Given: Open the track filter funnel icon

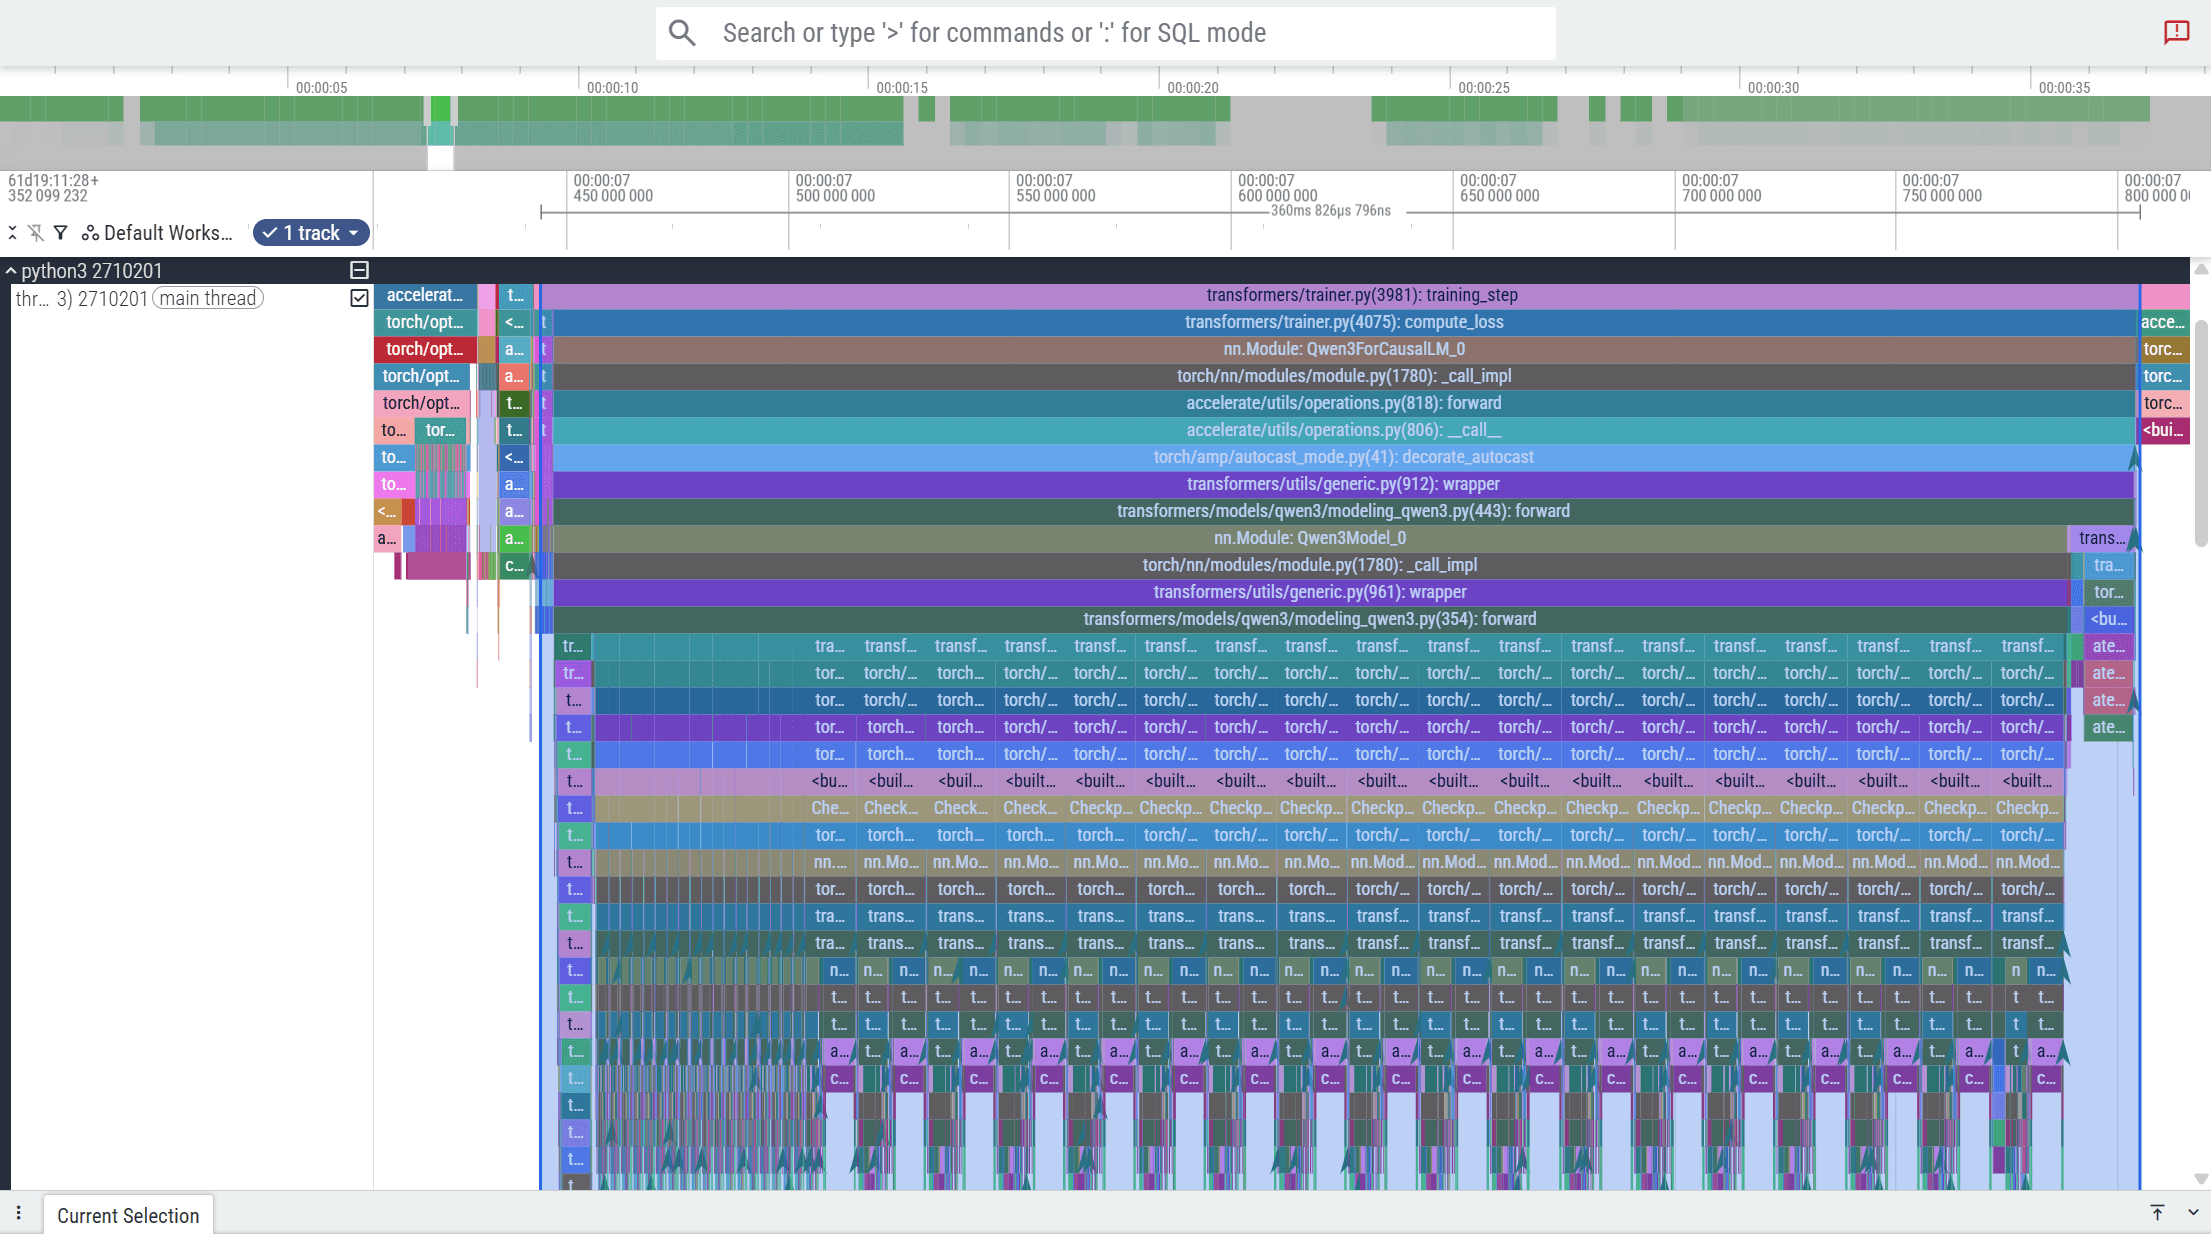Looking at the screenshot, I should click(61, 233).
